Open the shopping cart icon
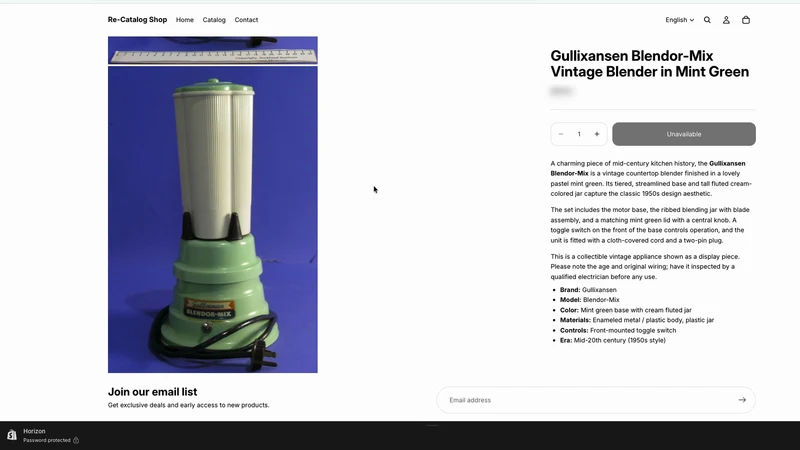800x450 pixels. (746, 20)
